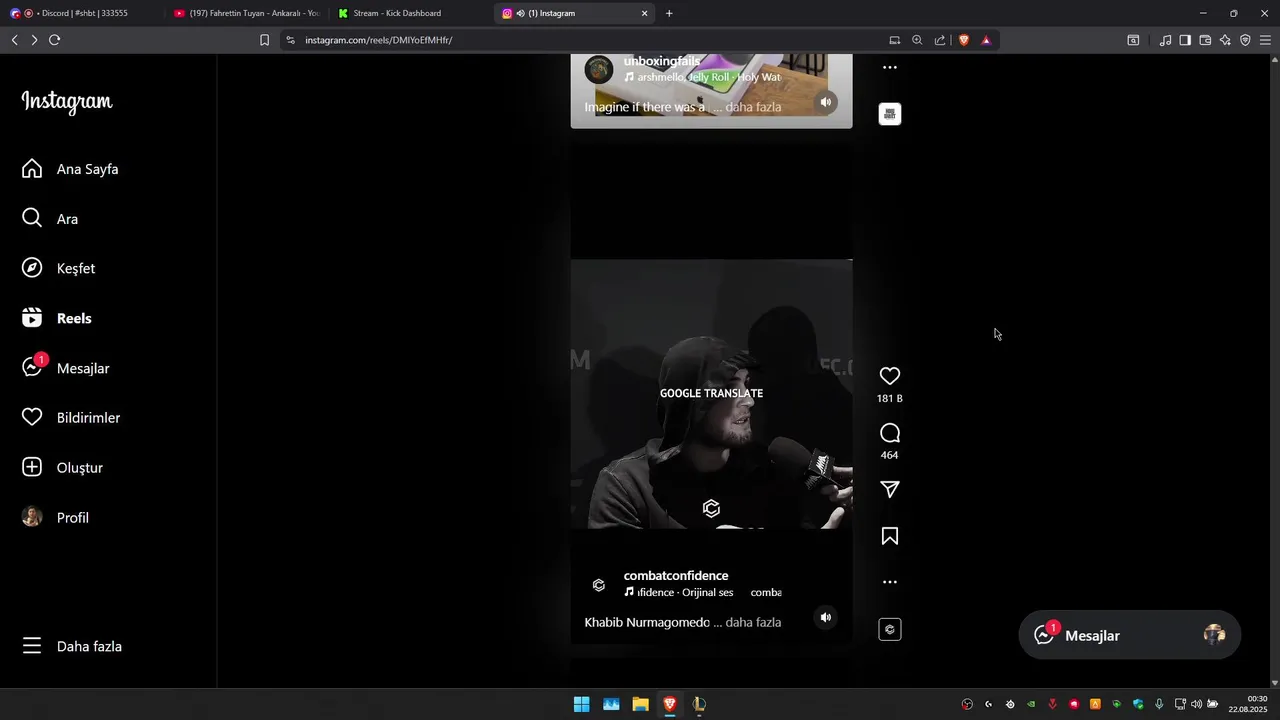Open League of Legends taskbar icon
Screen dimensions: 1280x720
699,704
